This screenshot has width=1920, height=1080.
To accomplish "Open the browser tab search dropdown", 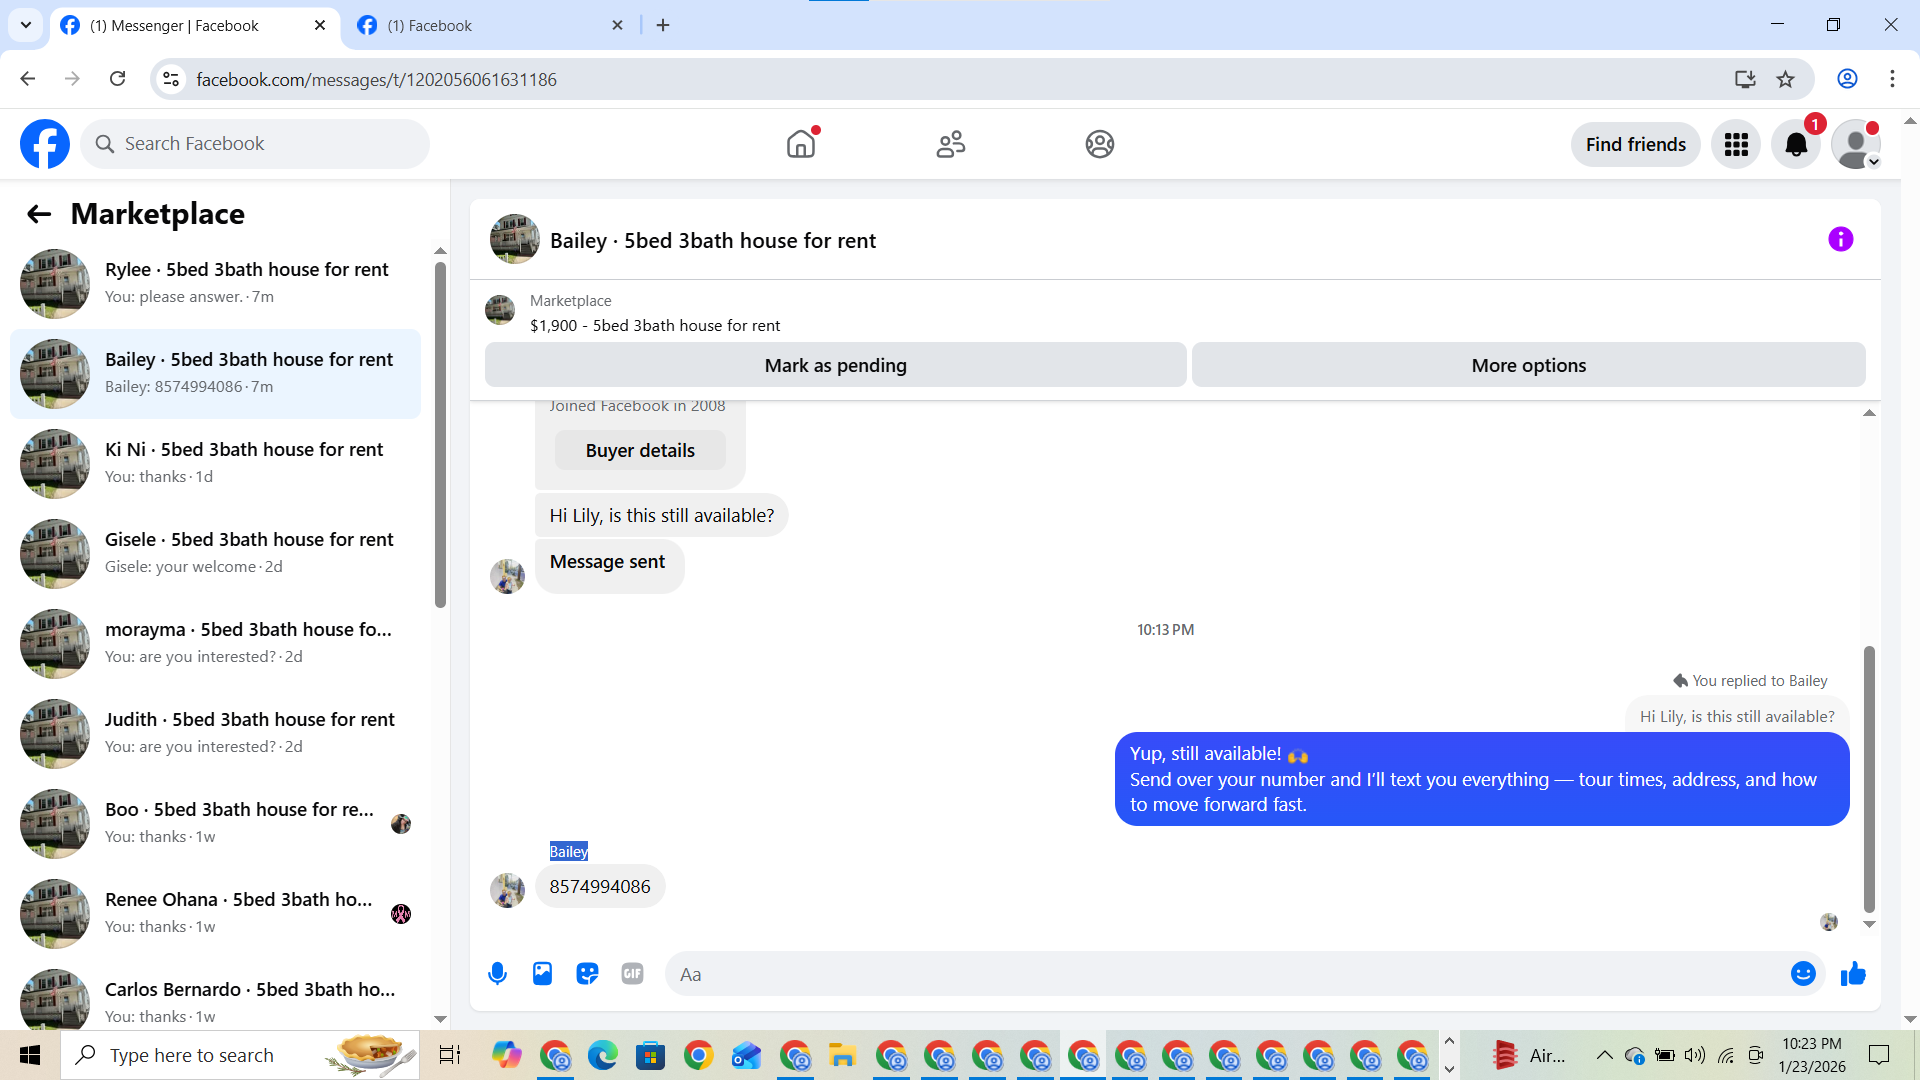I will point(26,25).
